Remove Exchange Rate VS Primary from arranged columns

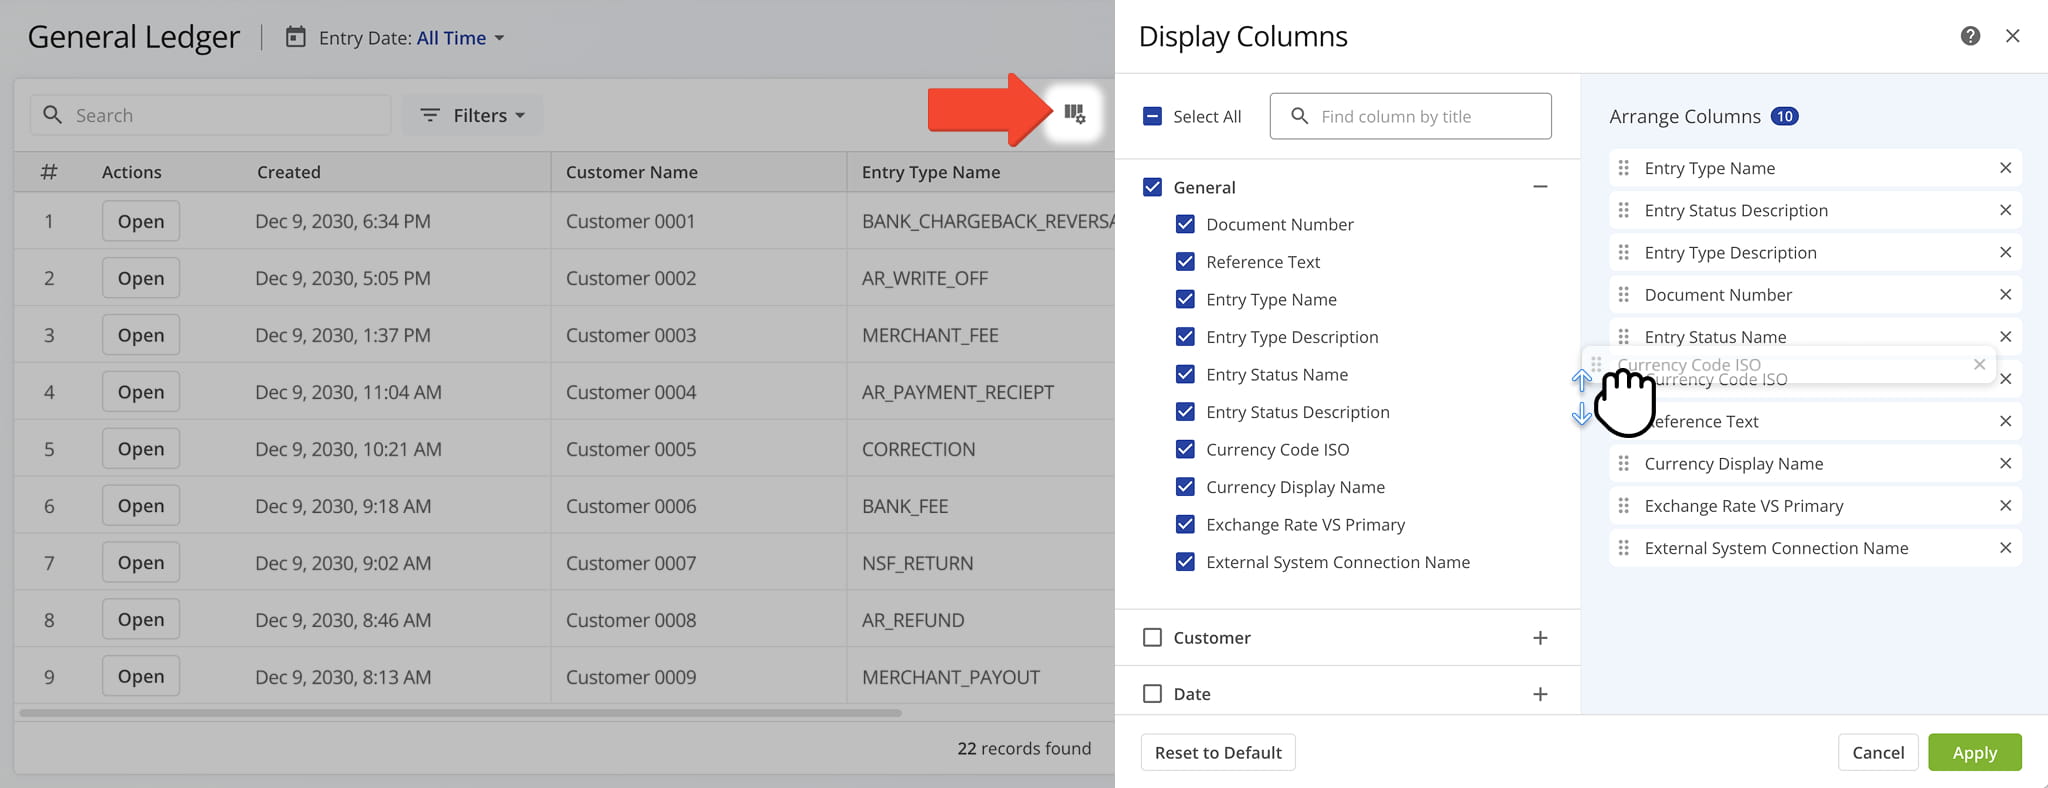[2005, 505]
